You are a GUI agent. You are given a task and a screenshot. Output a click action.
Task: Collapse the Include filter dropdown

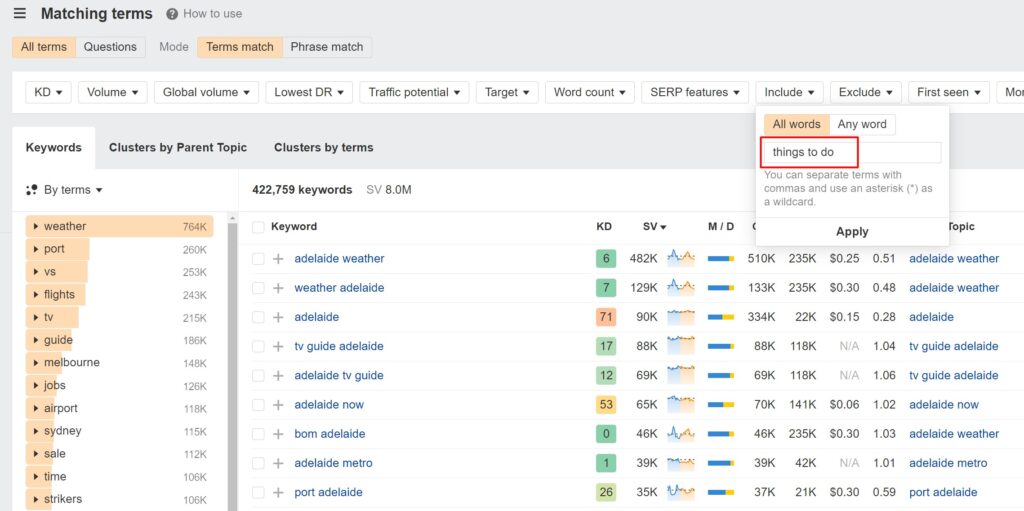pos(790,92)
